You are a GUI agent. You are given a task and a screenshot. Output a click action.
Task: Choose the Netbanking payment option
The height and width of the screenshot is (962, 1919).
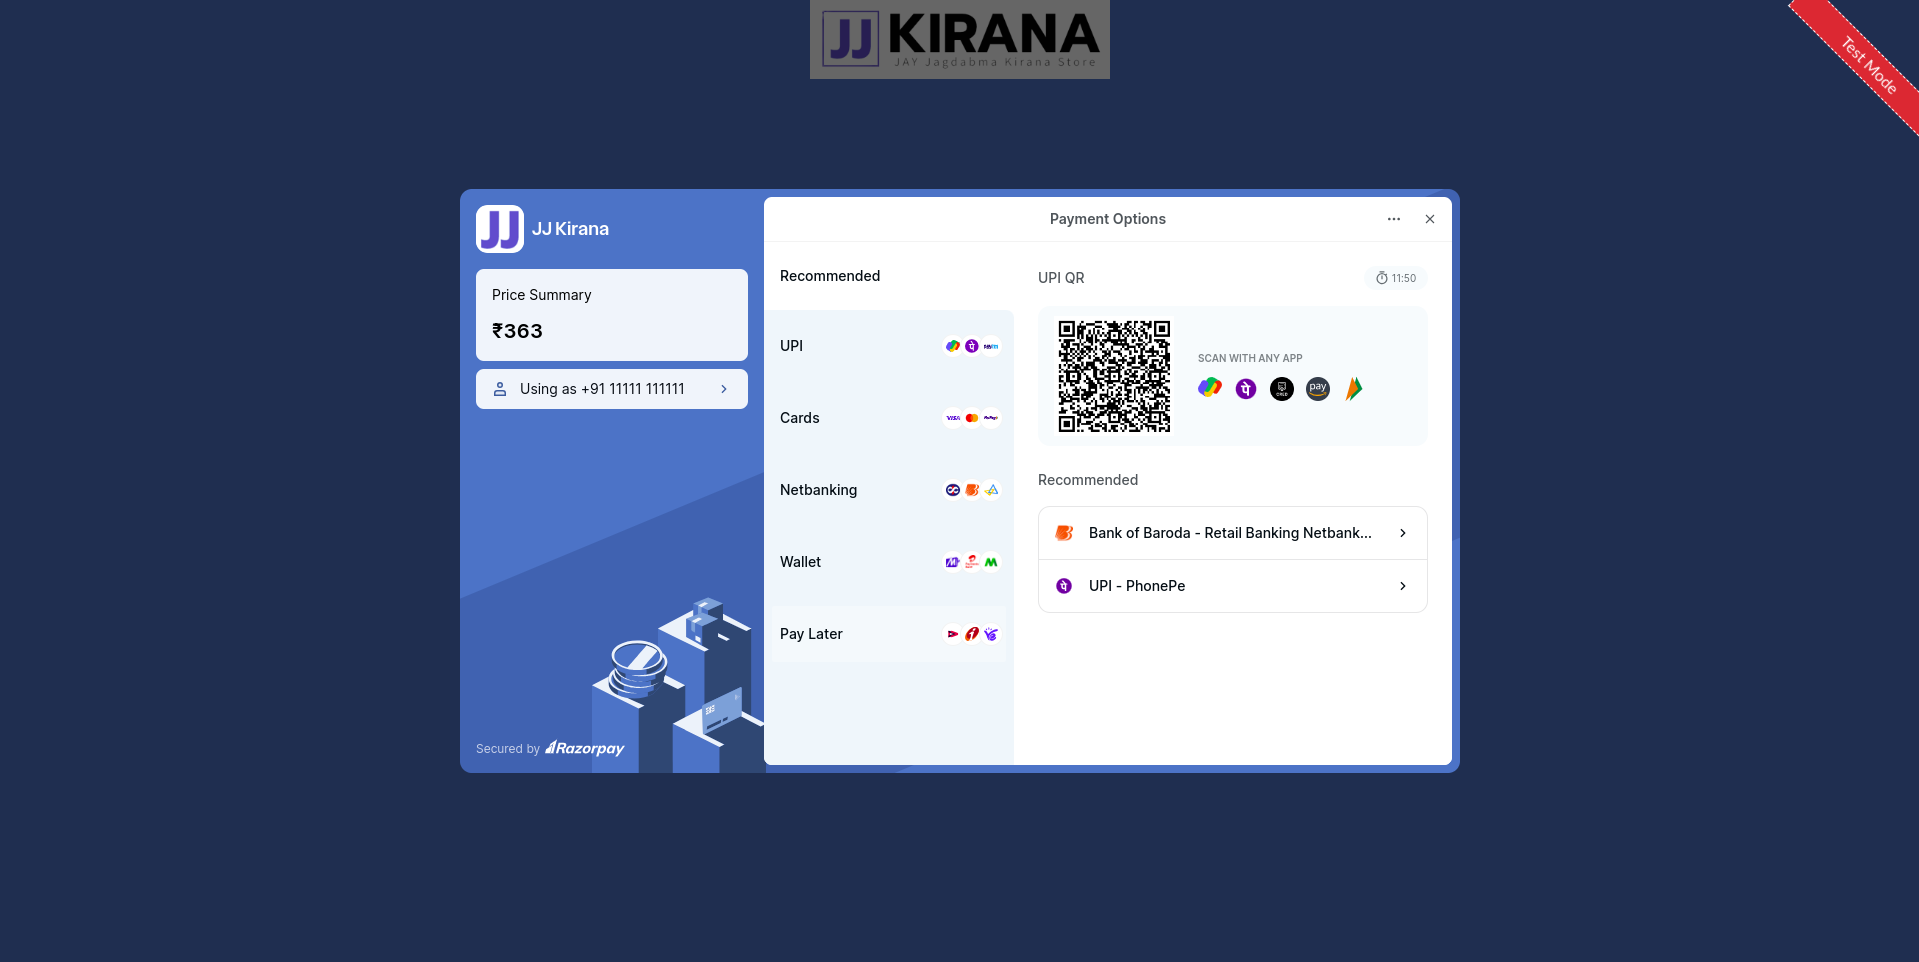888,490
